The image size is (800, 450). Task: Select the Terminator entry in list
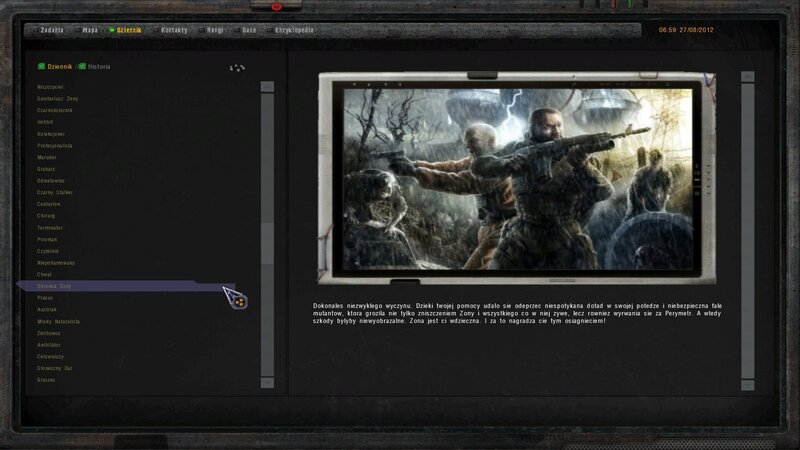click(50, 227)
